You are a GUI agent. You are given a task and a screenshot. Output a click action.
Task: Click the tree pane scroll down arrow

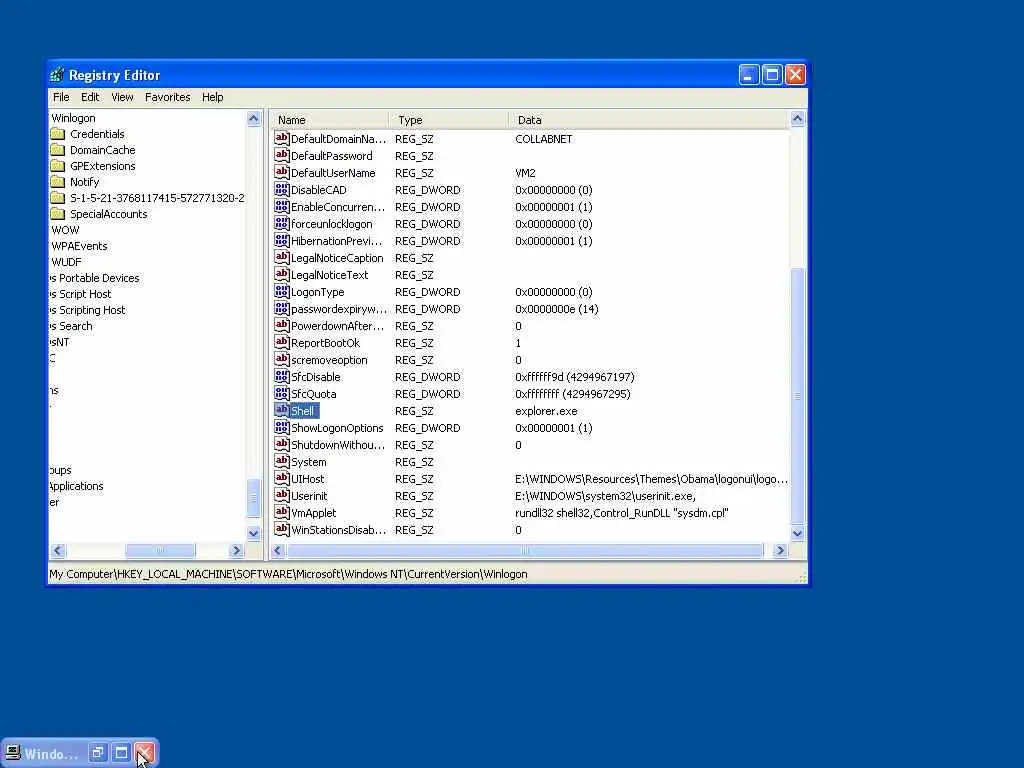(x=253, y=534)
